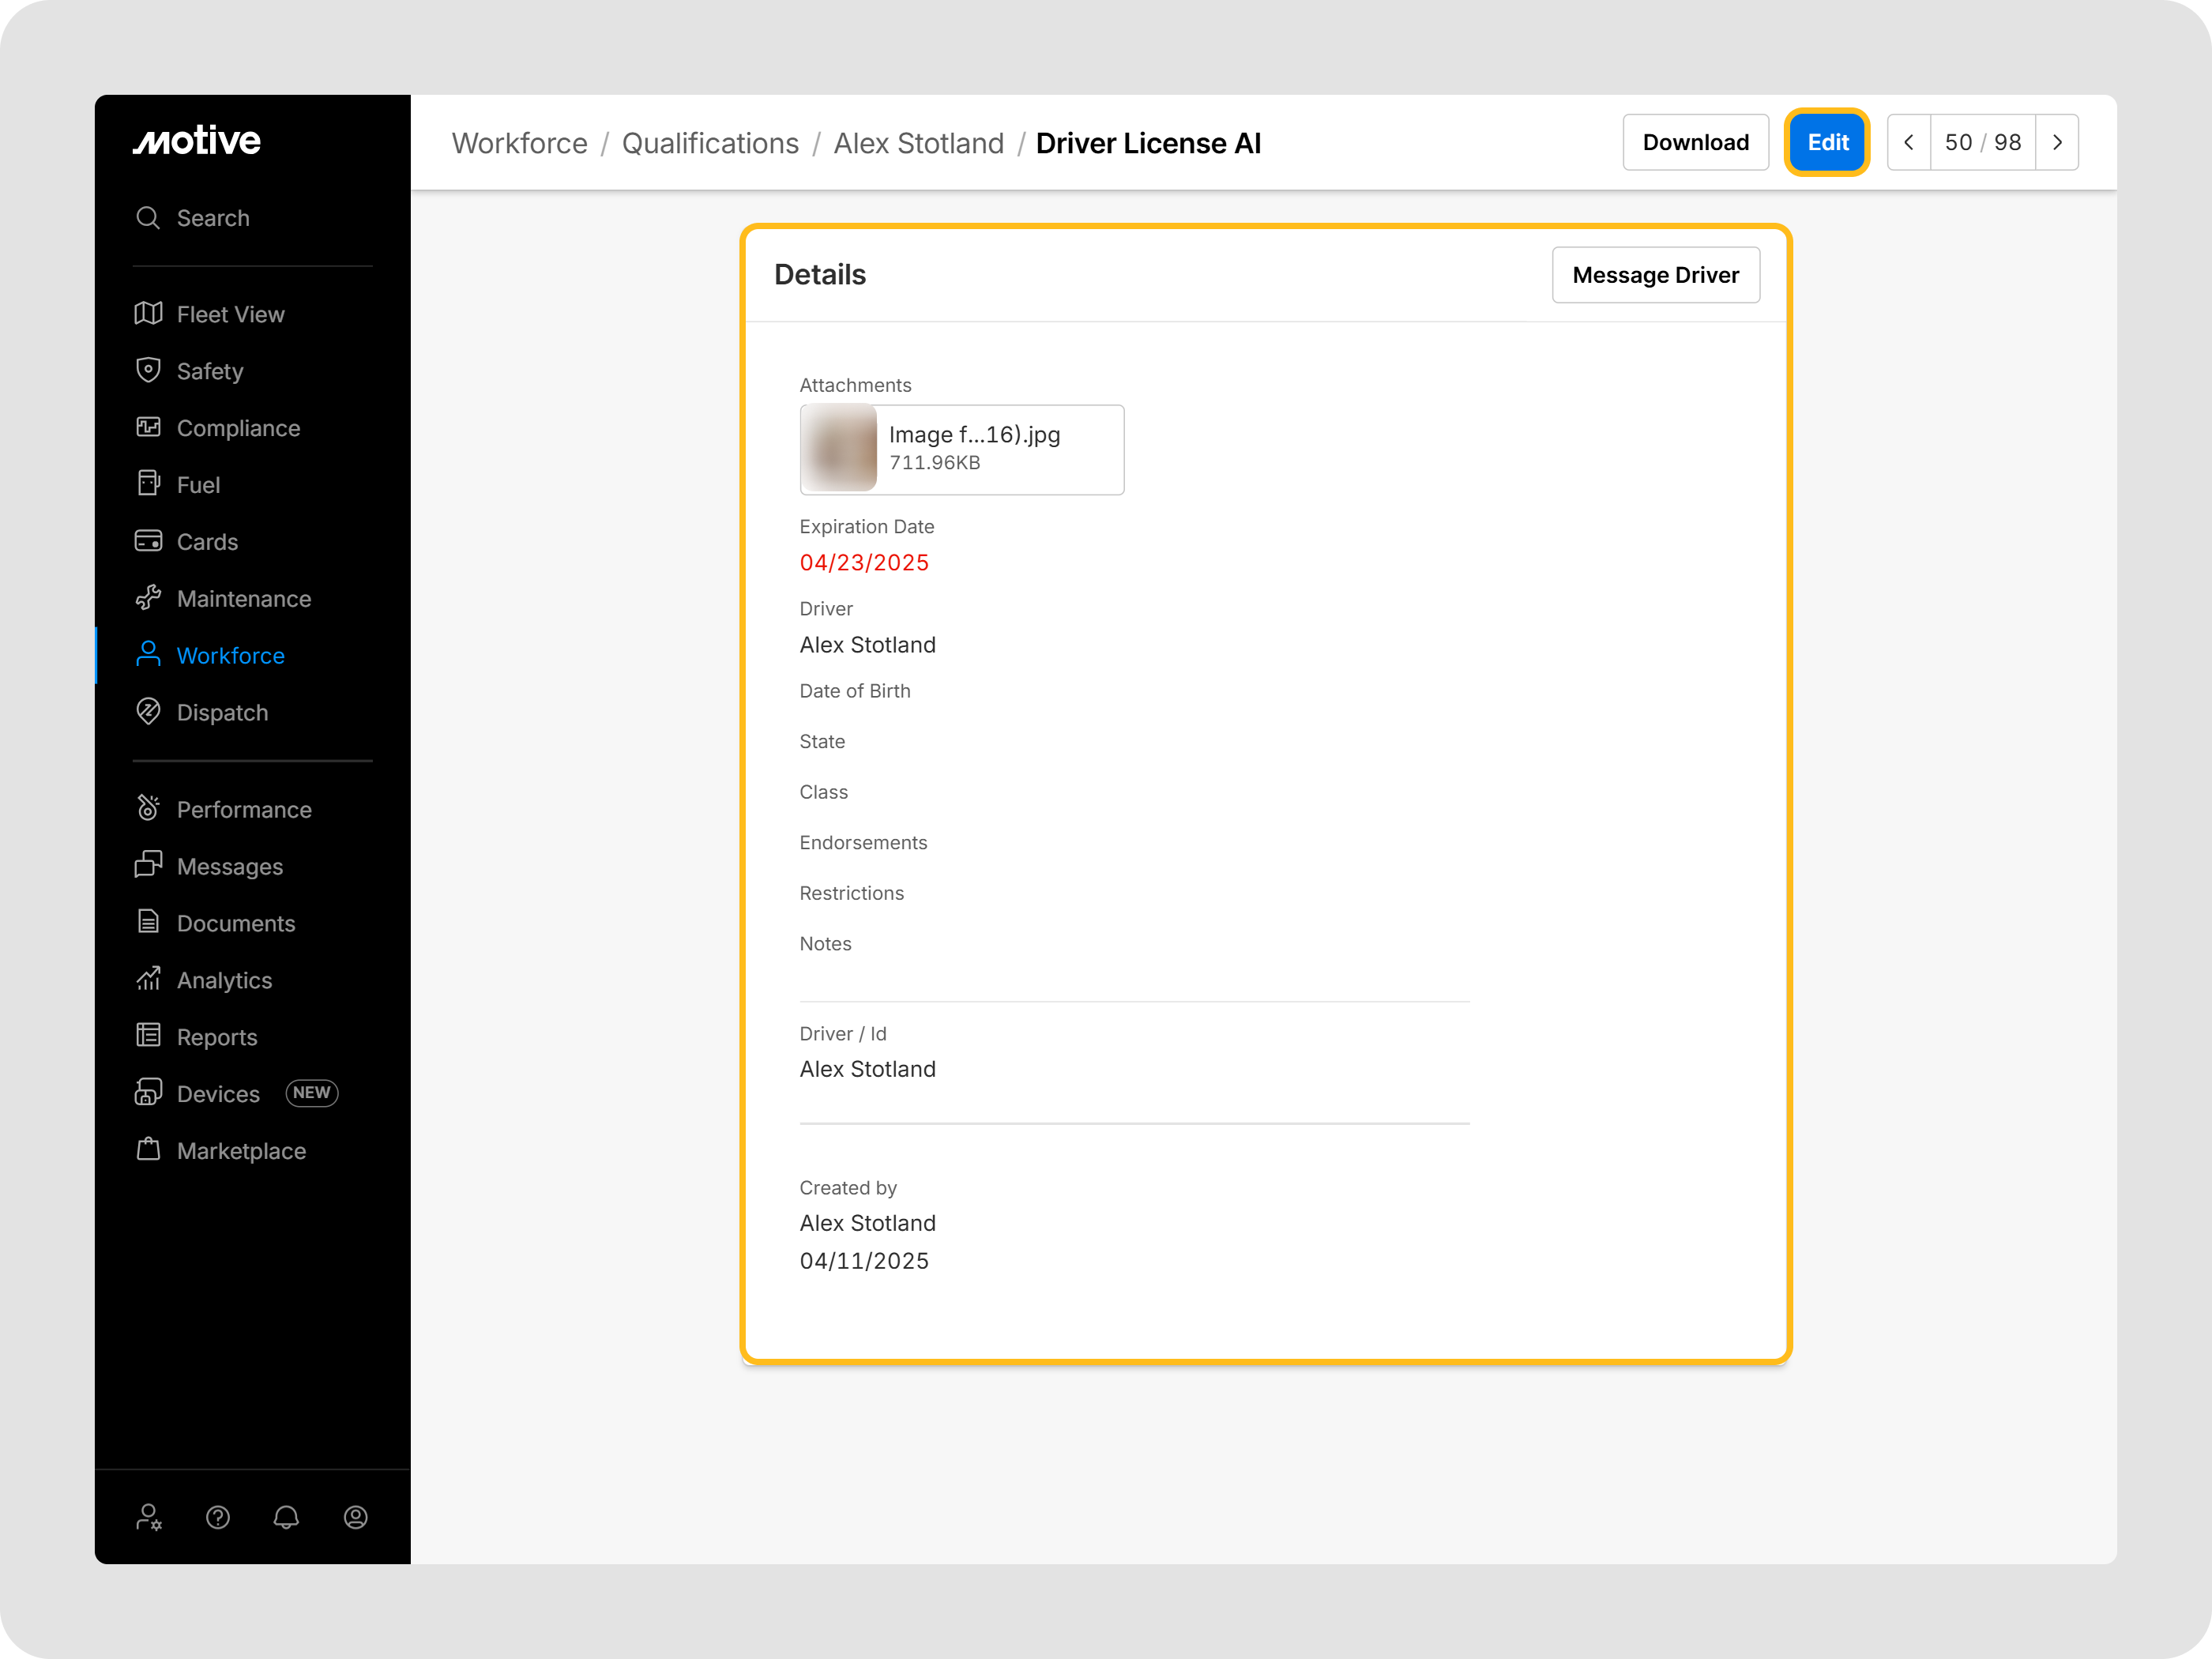The image size is (2212, 1659).
Task: Open the Performance section
Action: coord(244,809)
